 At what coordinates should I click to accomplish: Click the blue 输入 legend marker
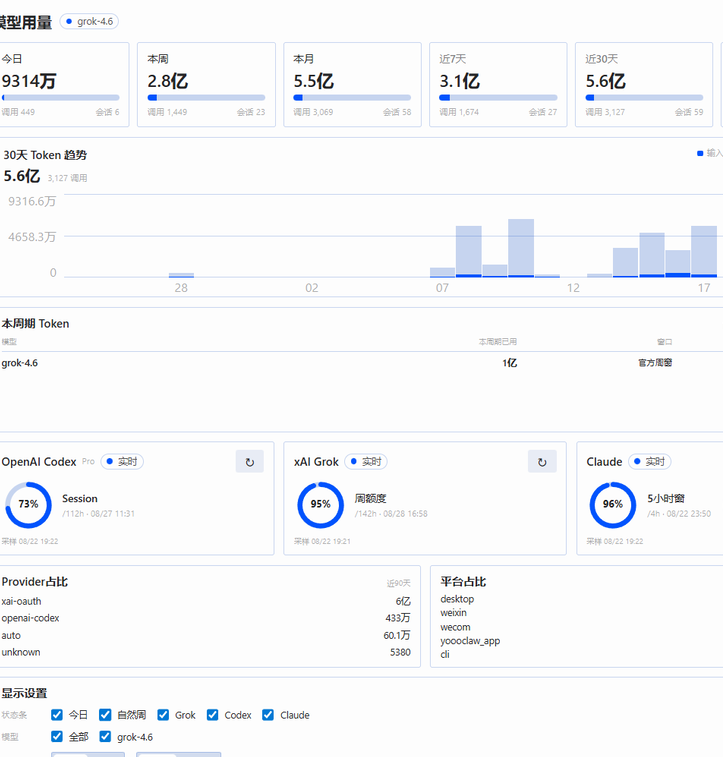pyautogui.click(x=700, y=154)
